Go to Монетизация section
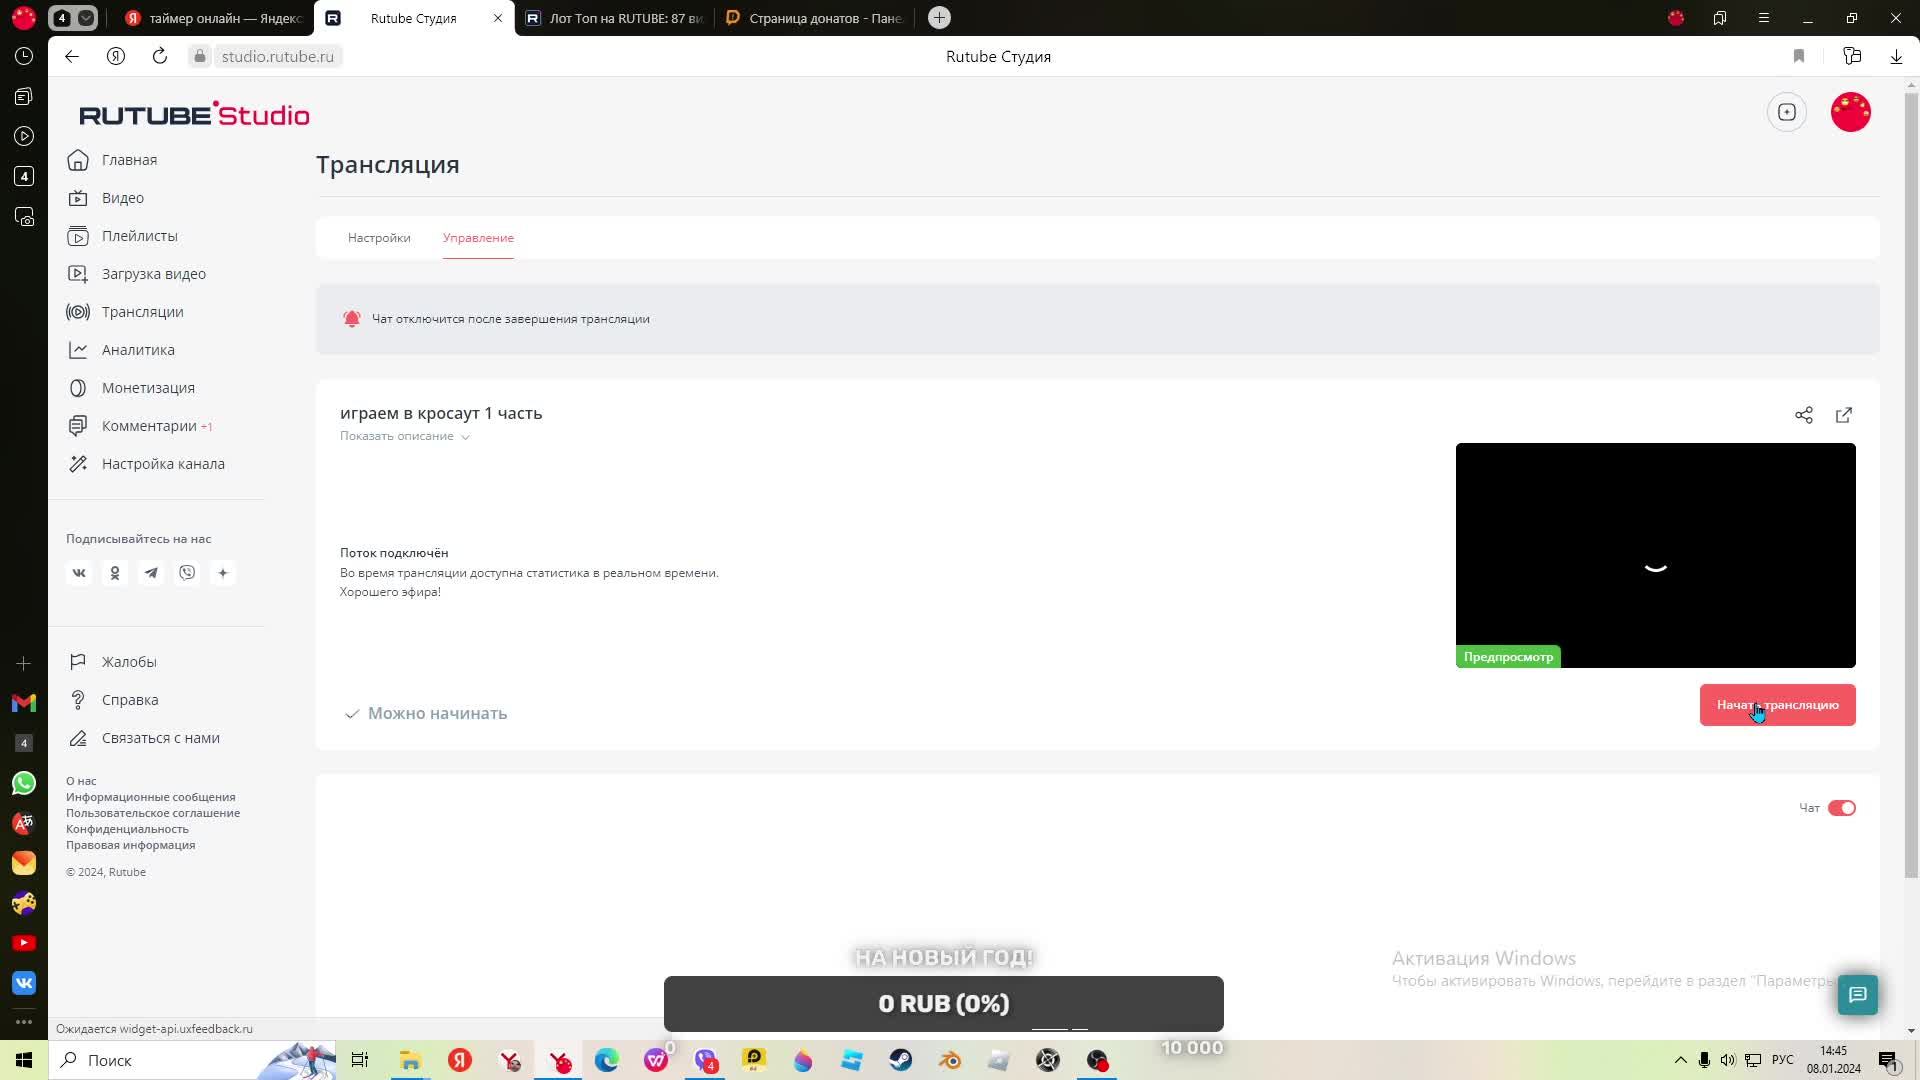Screen dimensions: 1920x1080 148,388
